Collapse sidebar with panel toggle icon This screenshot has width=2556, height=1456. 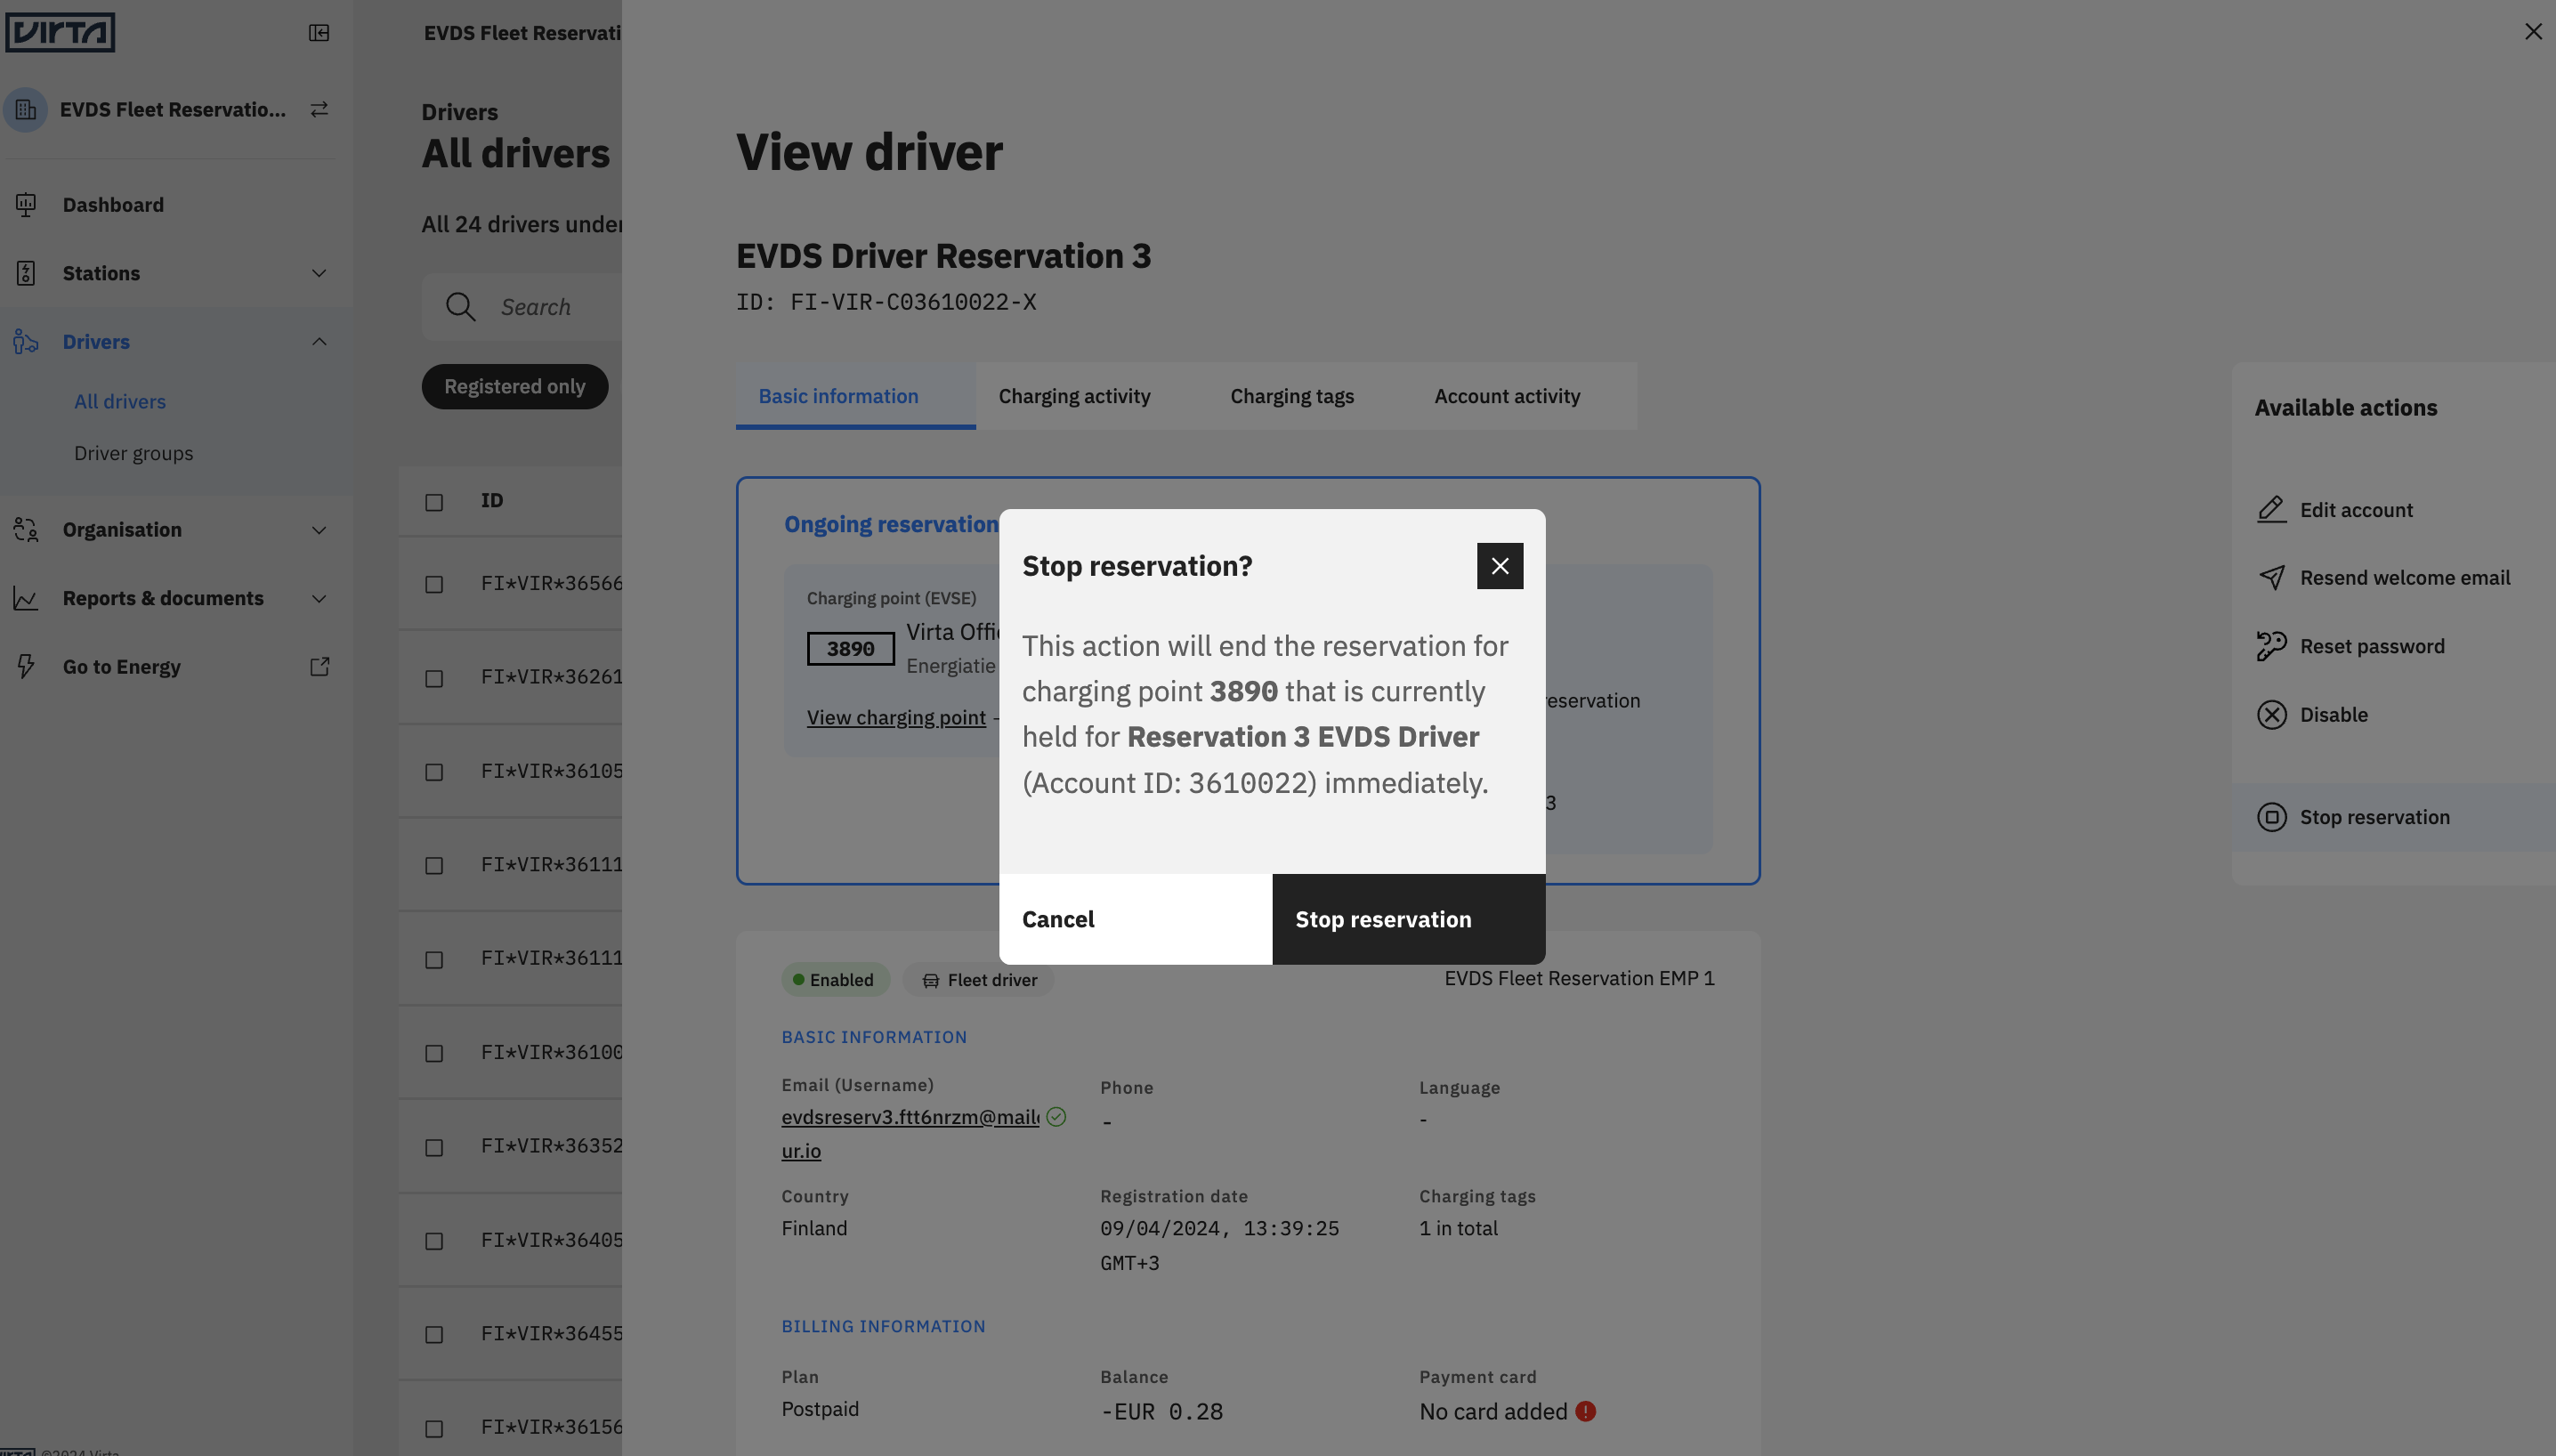pos(319,33)
